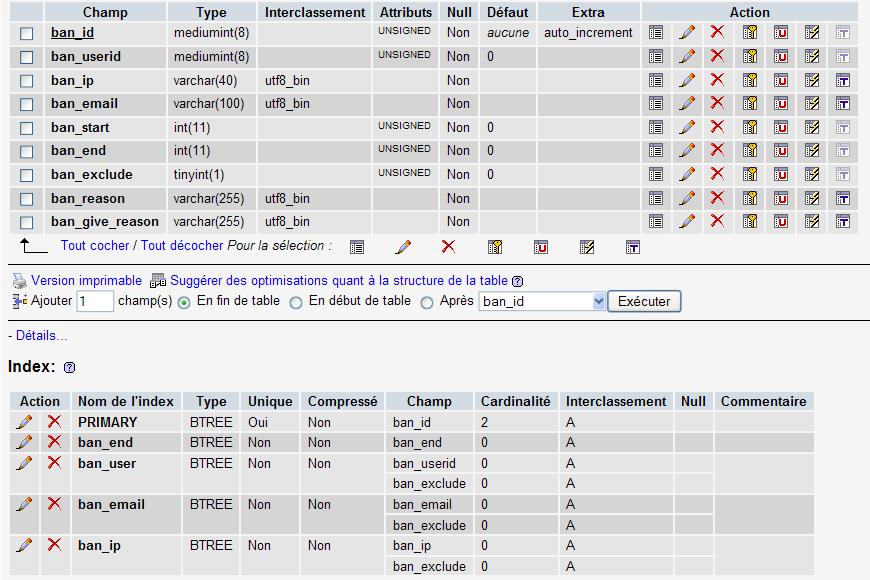Screen dimensions: 870x580
Task: Browse distinct values of ban_id field
Action: [x=656, y=33]
